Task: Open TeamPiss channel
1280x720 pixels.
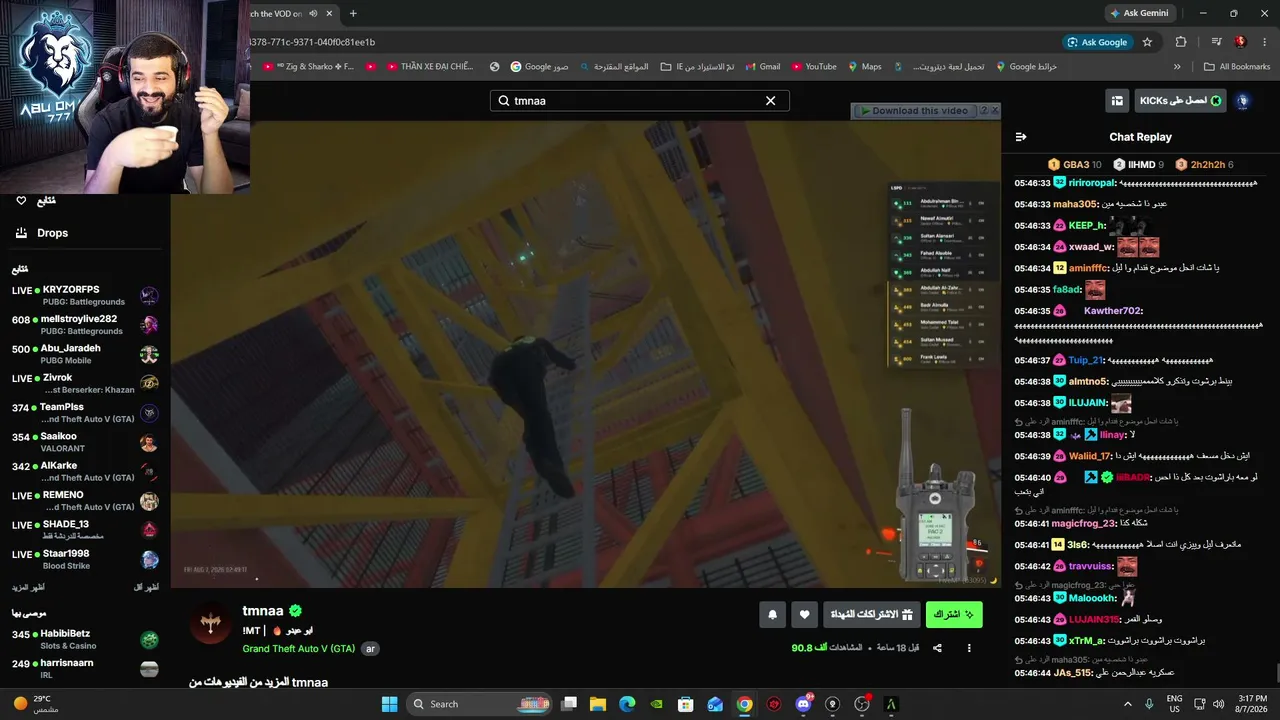Action: pos(85,413)
